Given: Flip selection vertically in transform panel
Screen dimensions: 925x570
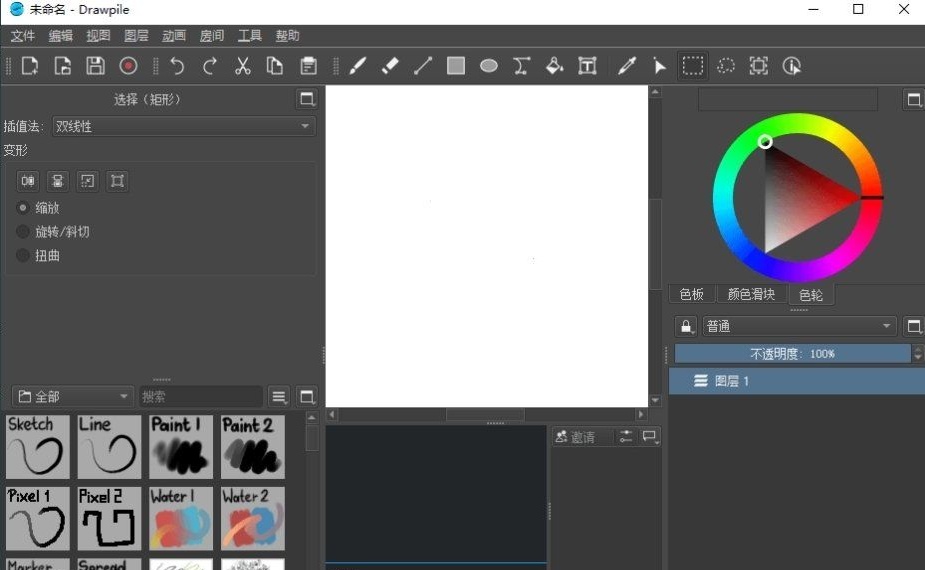Looking at the screenshot, I should (x=58, y=181).
